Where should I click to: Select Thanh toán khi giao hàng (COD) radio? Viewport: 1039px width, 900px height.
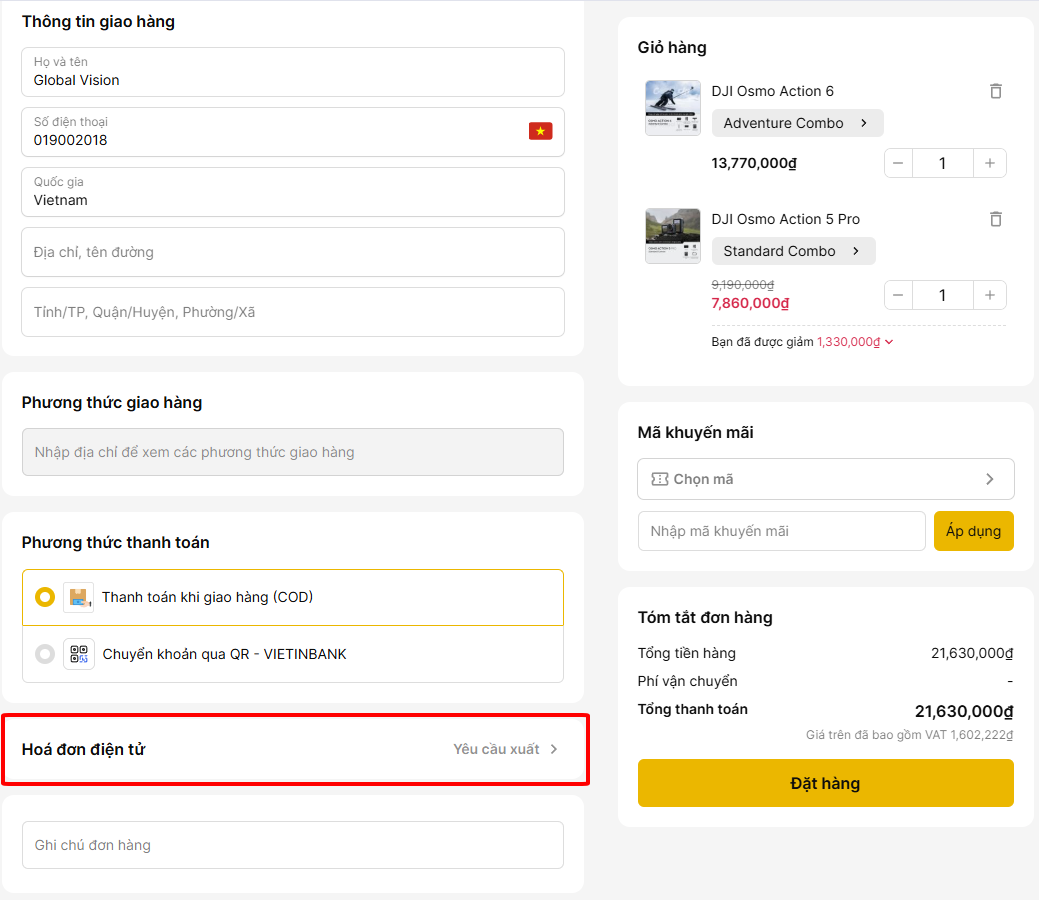[x=45, y=598]
